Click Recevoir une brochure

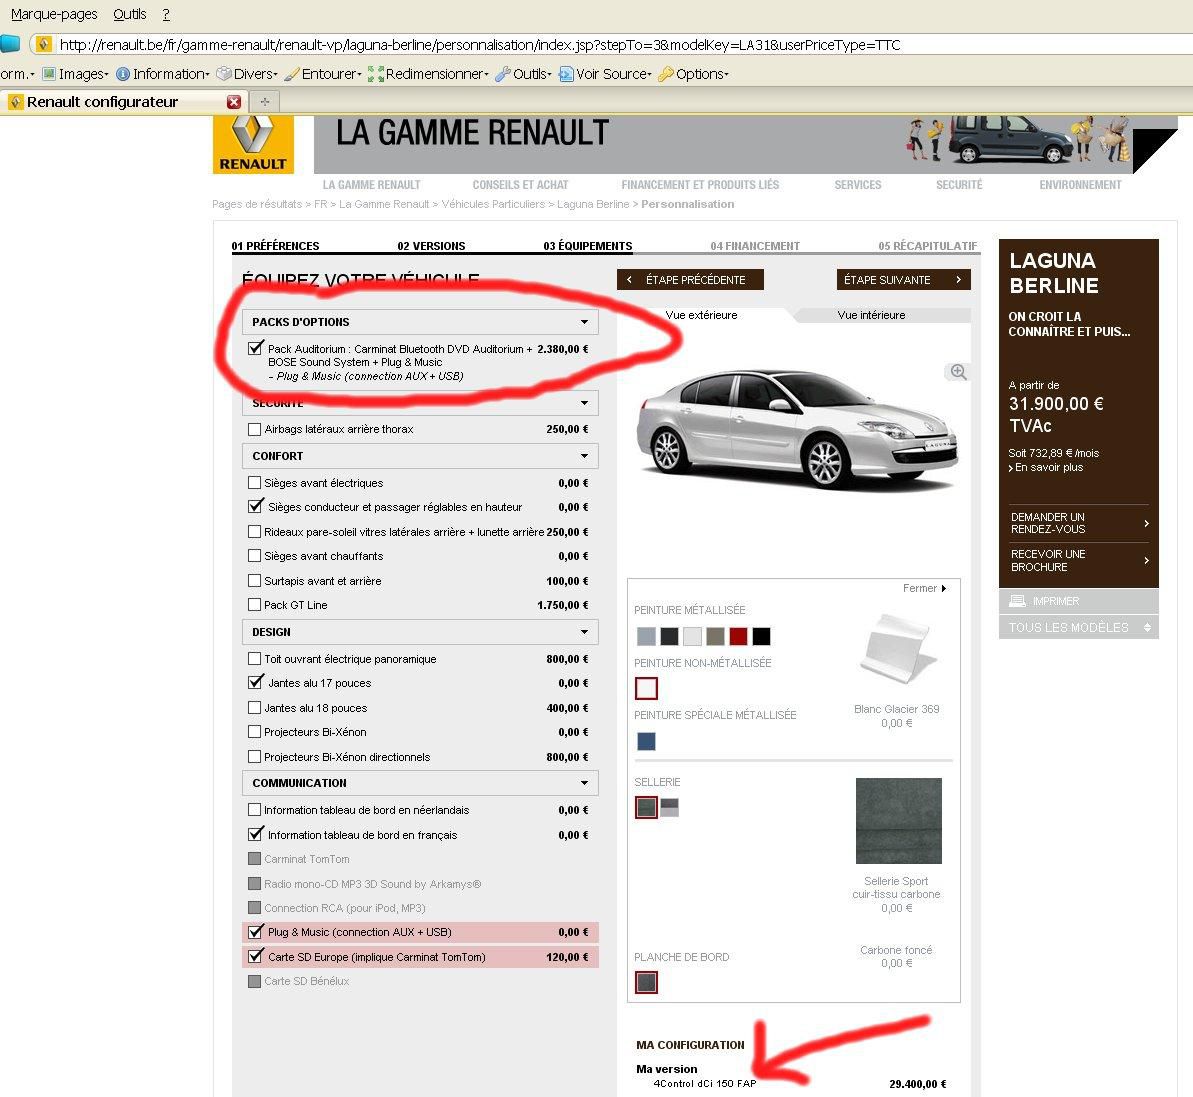coord(1079,561)
